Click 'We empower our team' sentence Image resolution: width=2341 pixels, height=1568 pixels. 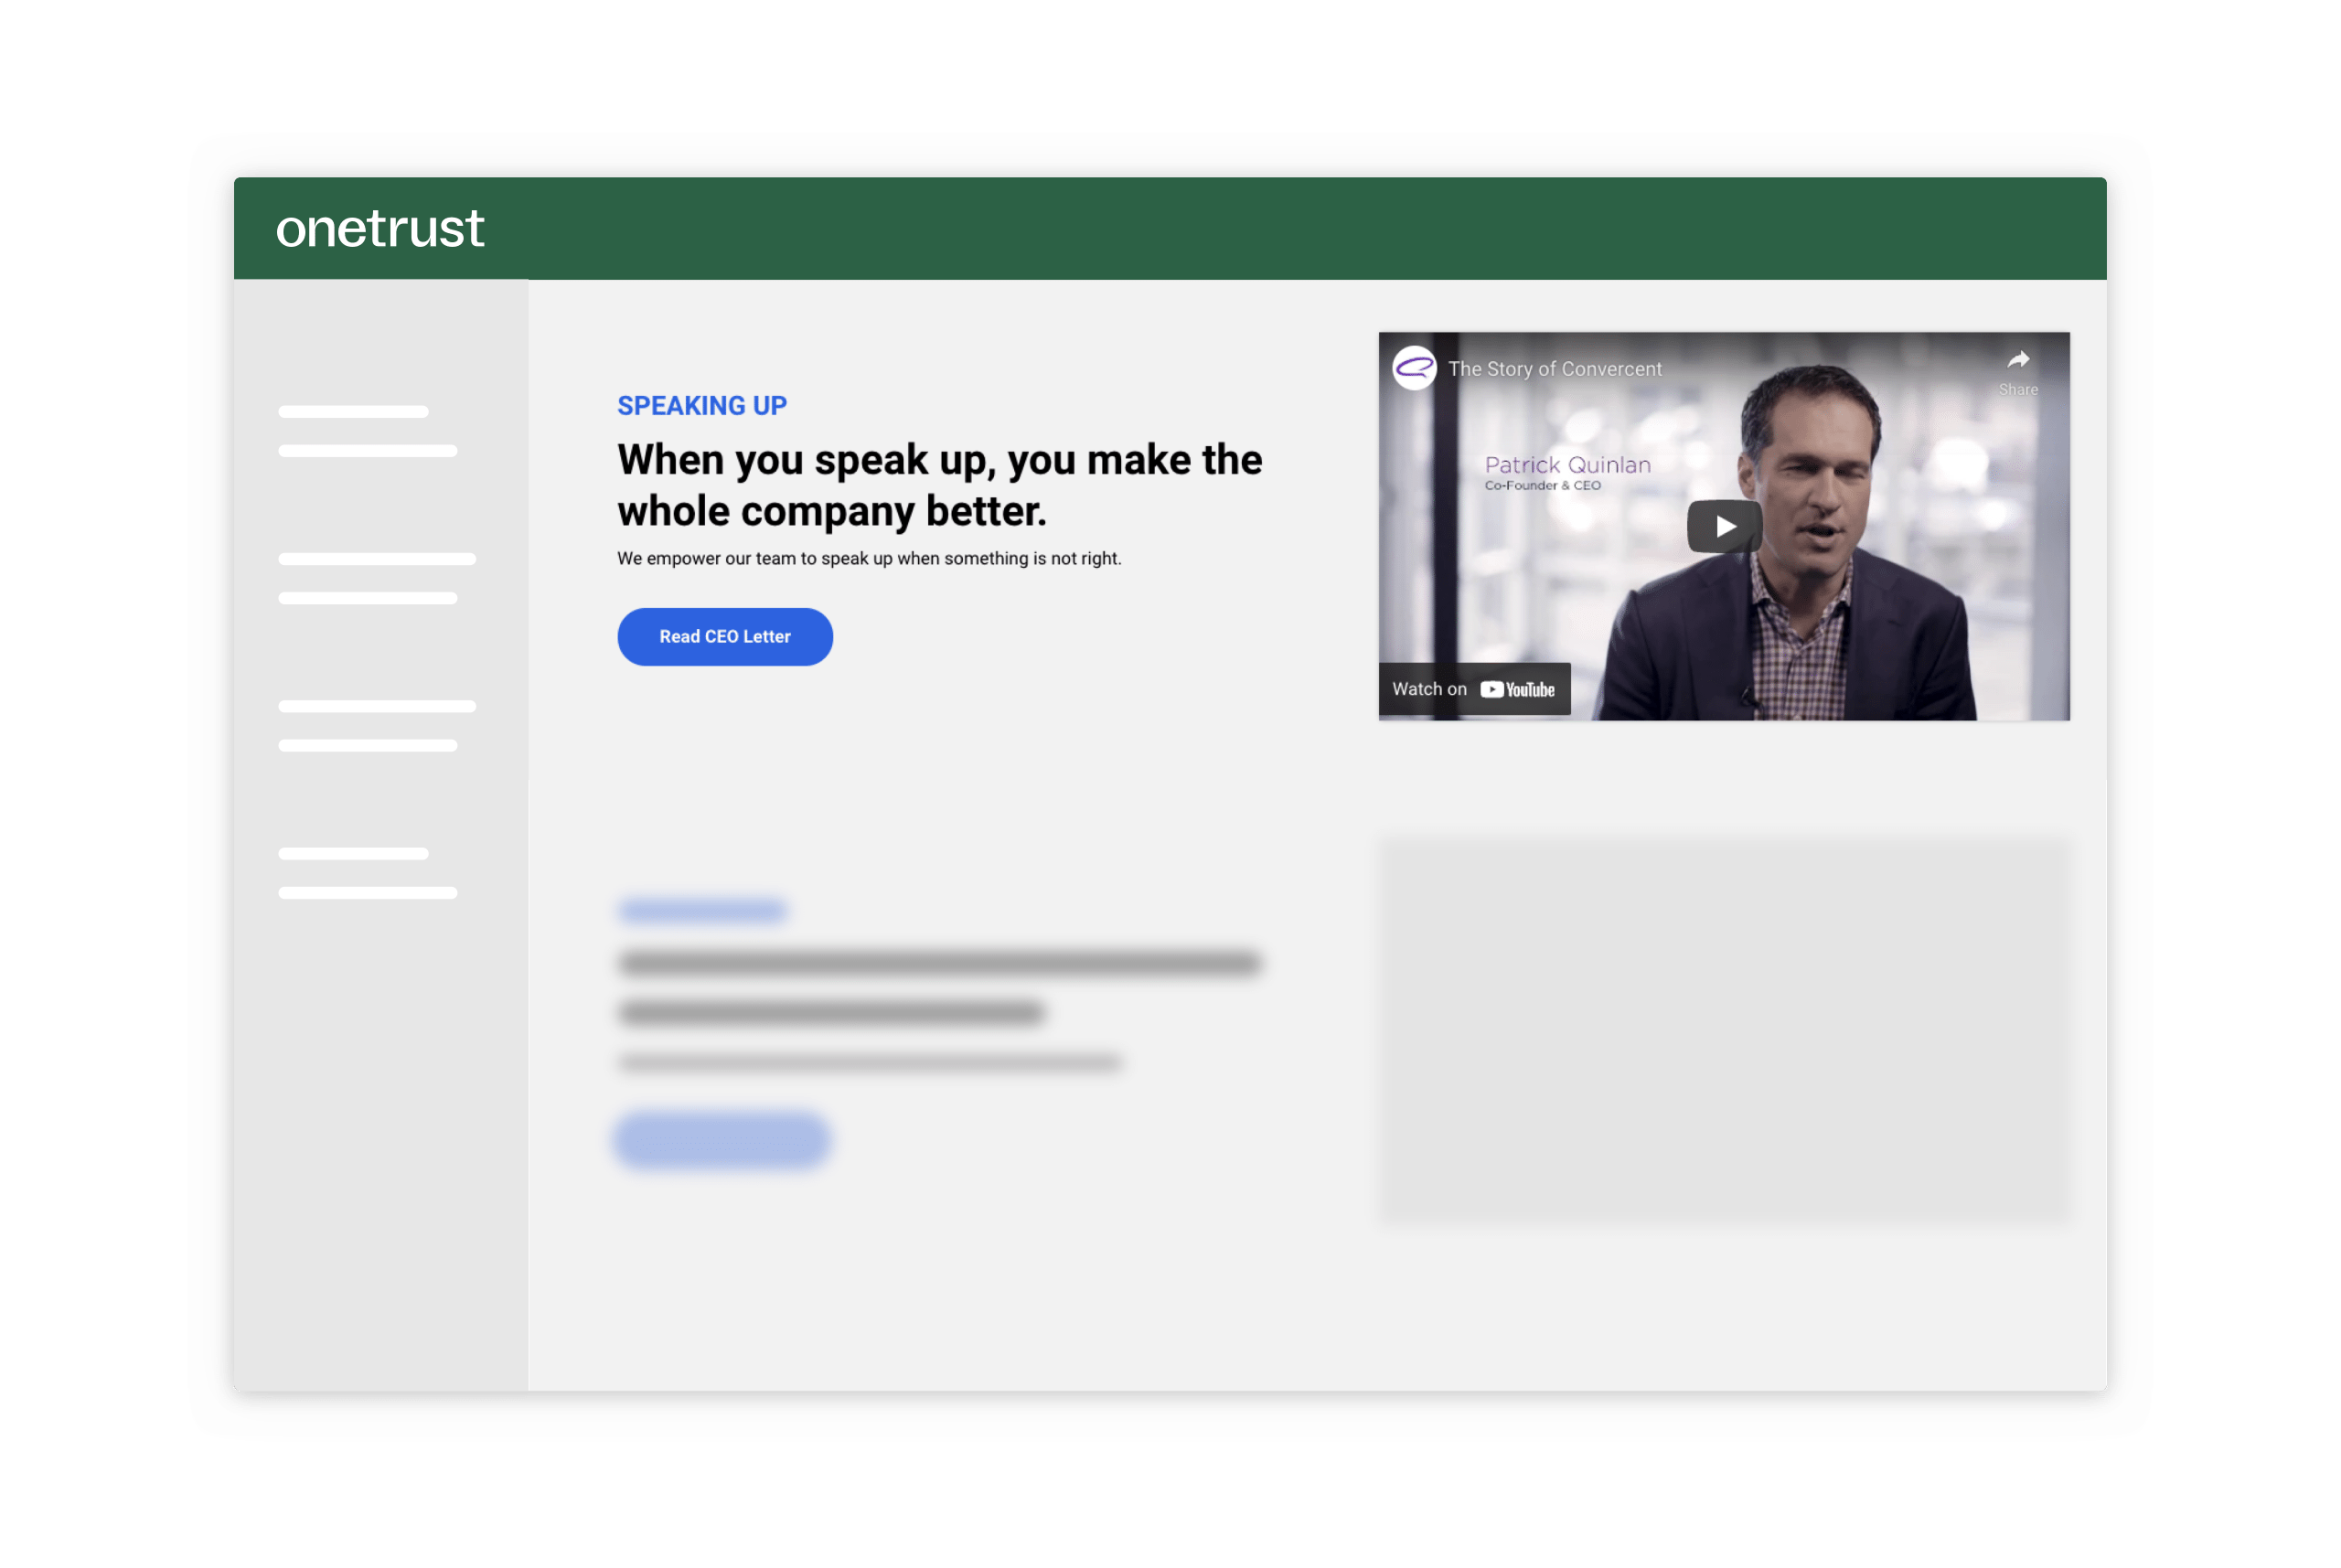(x=869, y=559)
